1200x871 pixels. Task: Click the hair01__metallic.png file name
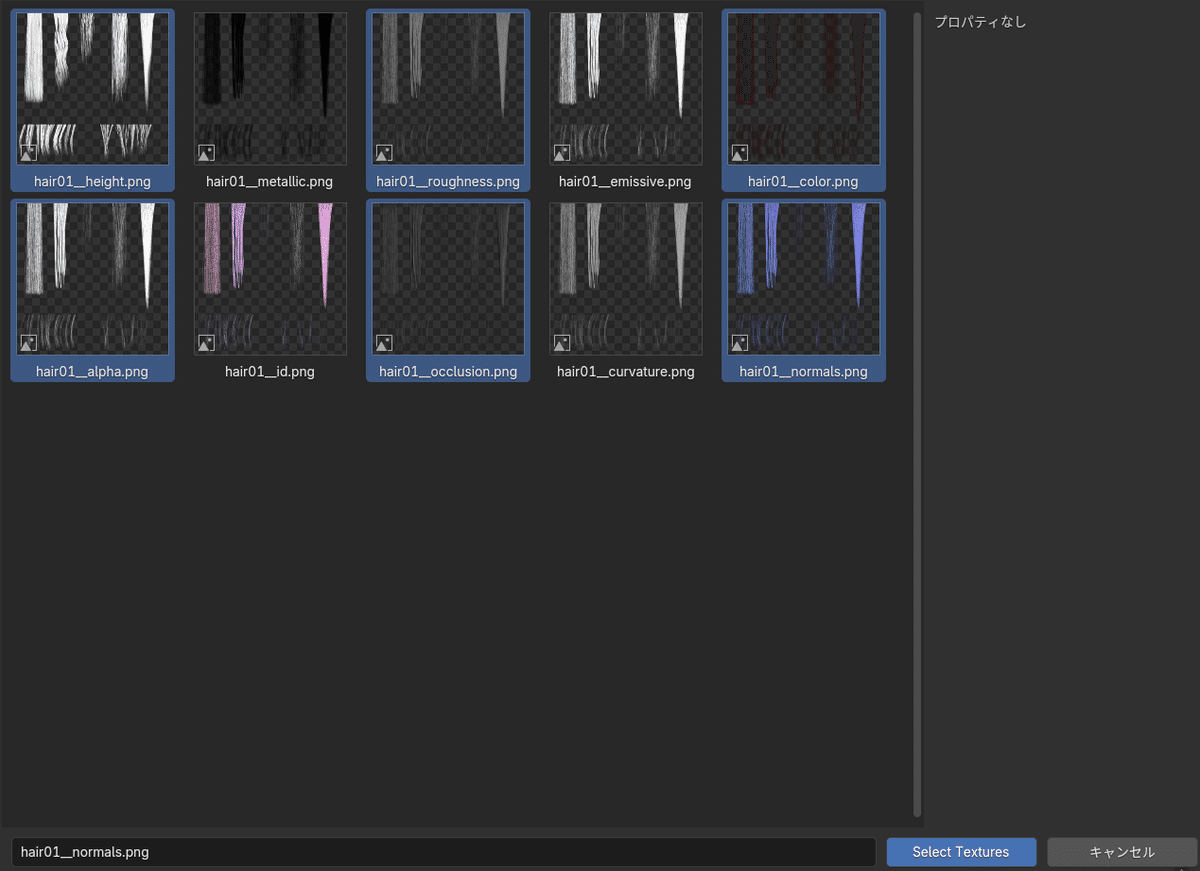tap(270, 182)
